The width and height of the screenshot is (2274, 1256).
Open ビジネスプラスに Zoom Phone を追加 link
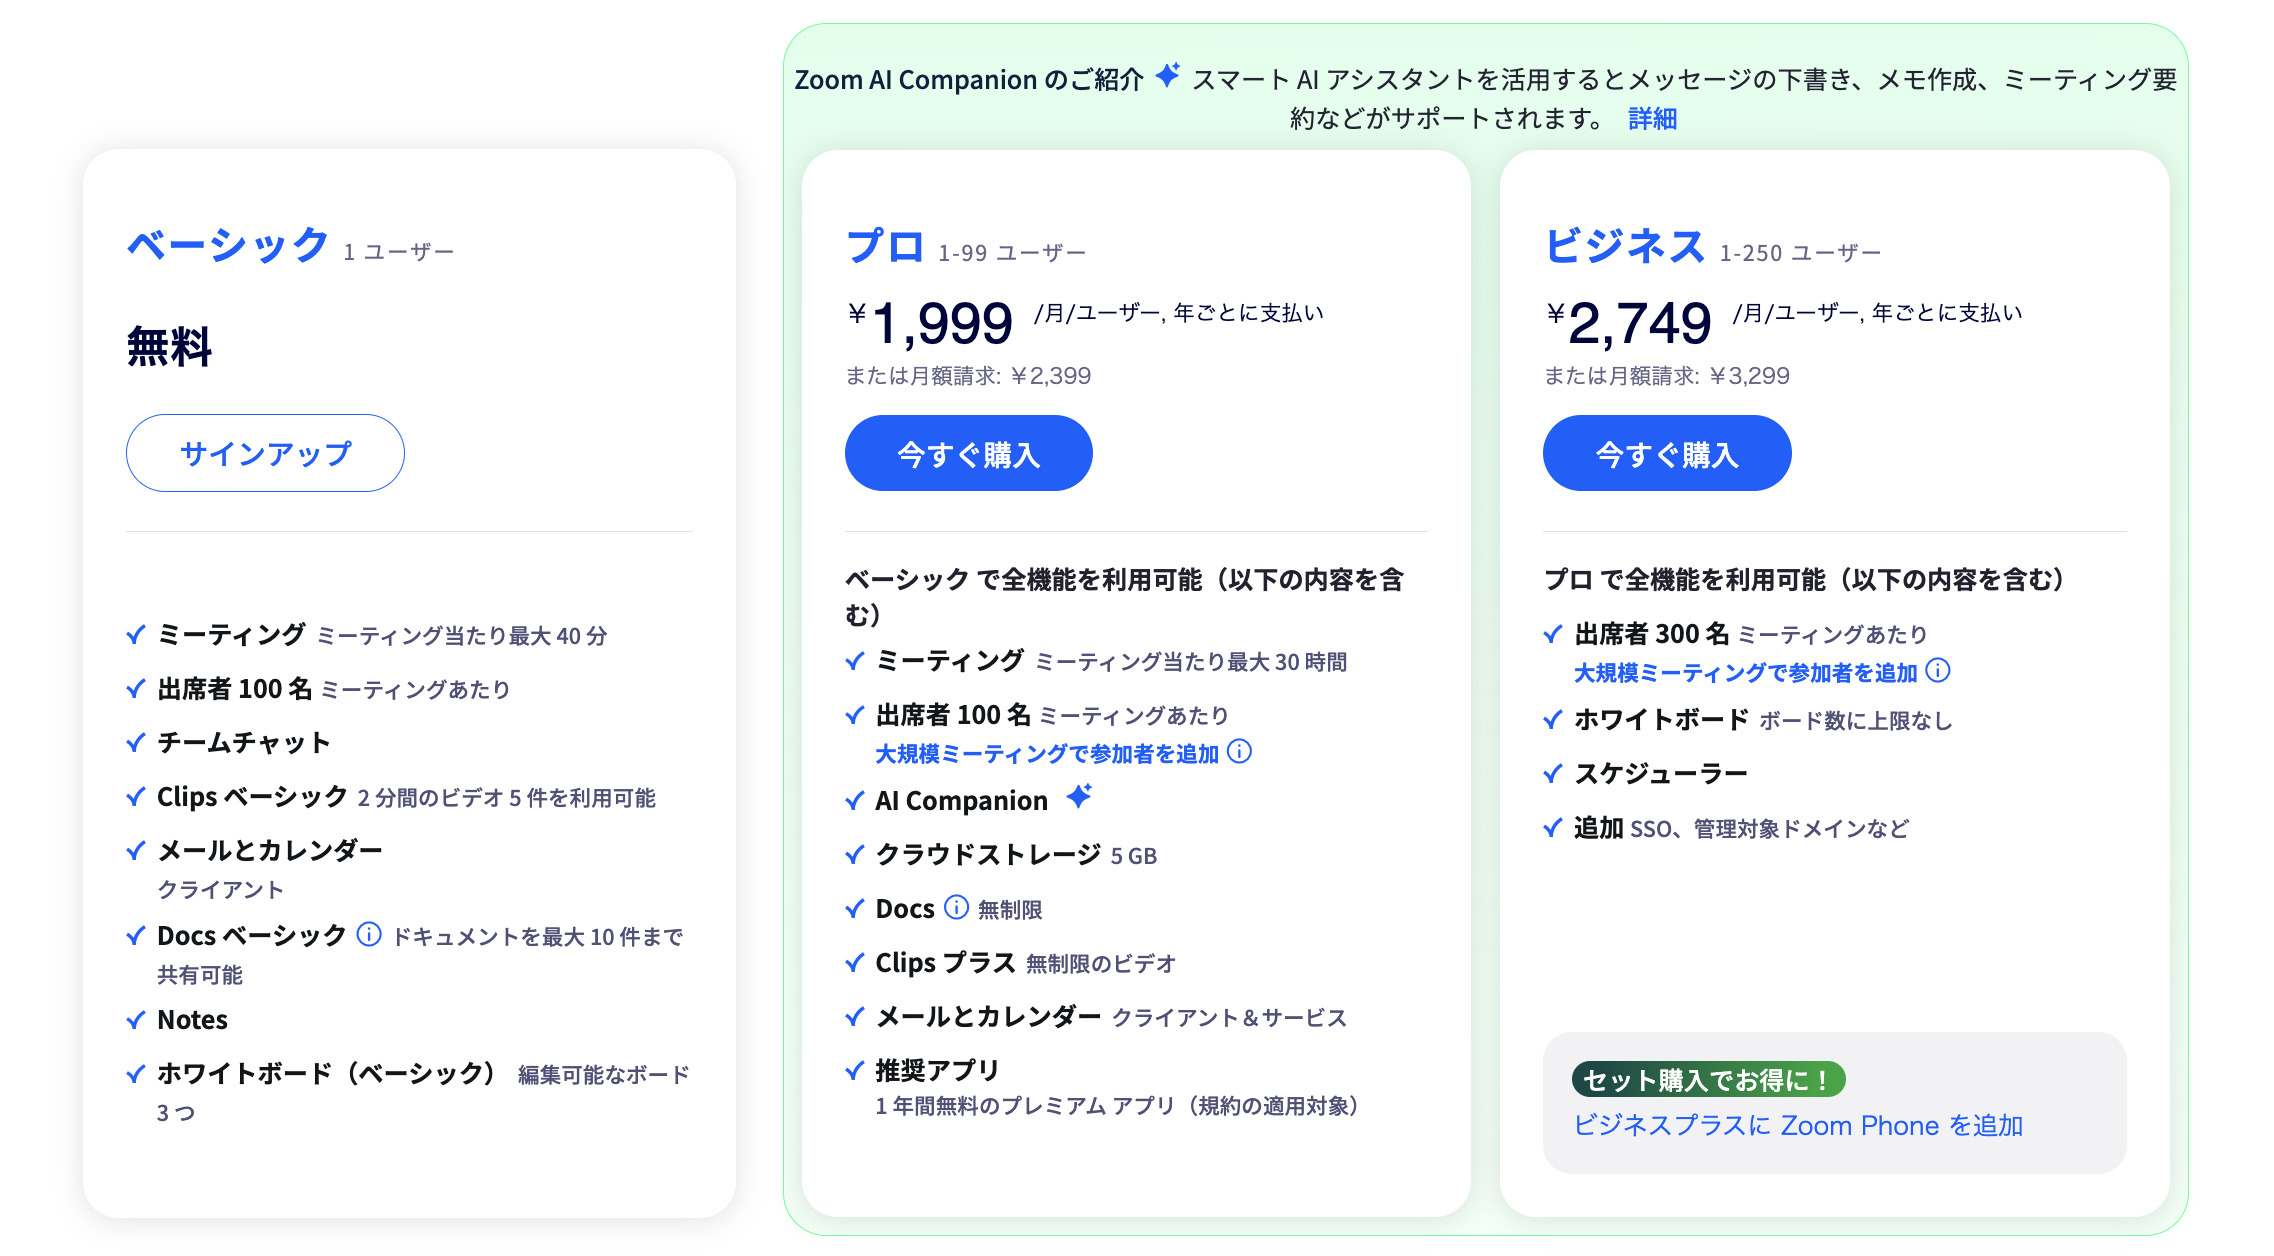click(1798, 1126)
